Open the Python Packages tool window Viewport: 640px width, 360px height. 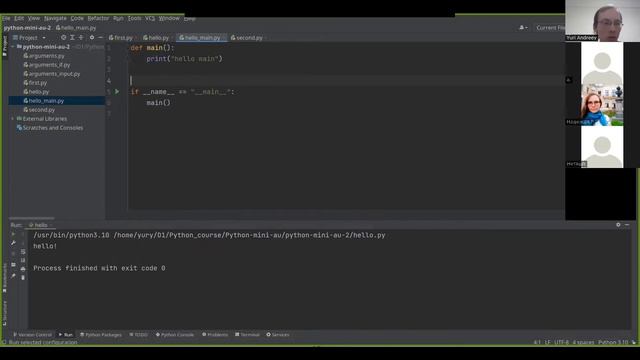point(100,335)
